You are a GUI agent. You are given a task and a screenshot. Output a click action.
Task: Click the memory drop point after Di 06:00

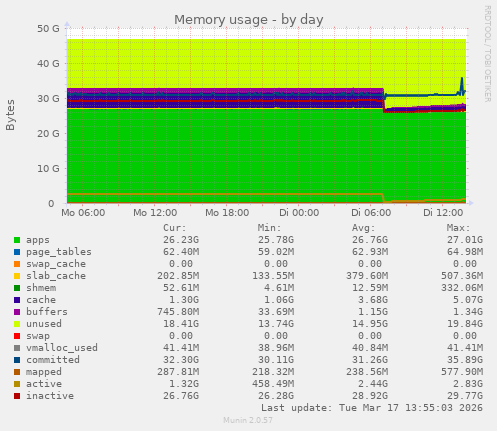pos(384,100)
